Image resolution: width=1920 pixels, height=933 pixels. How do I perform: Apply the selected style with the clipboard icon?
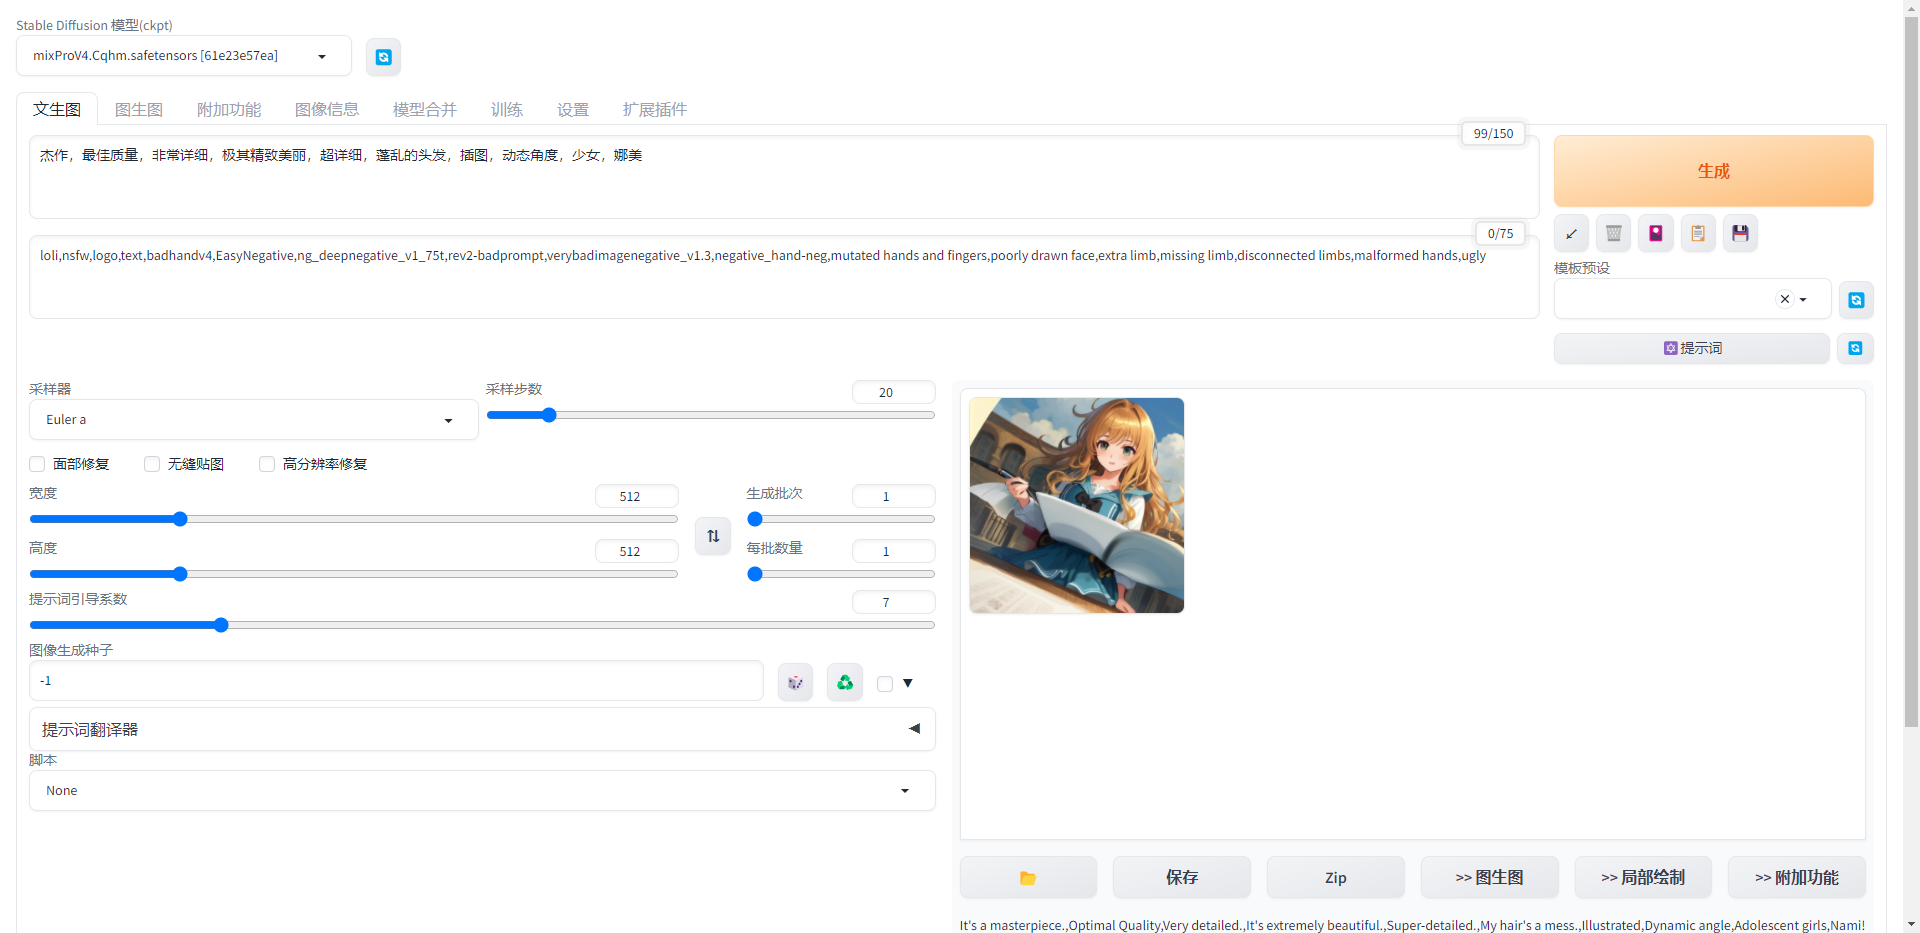tap(1698, 234)
